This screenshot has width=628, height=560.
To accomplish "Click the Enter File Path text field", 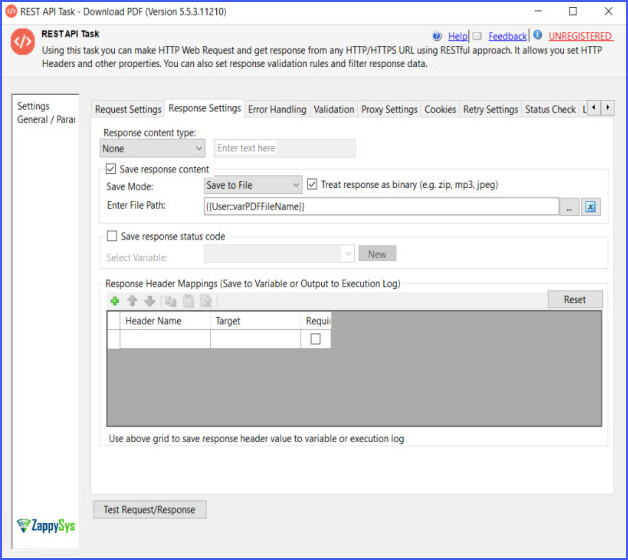I will pos(381,207).
